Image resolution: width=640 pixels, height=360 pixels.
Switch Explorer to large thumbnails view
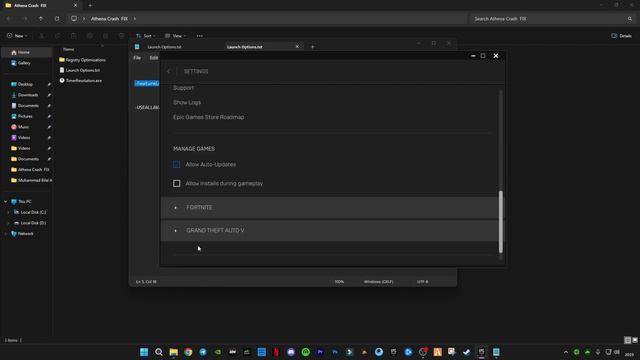pyautogui.click(x=635, y=340)
